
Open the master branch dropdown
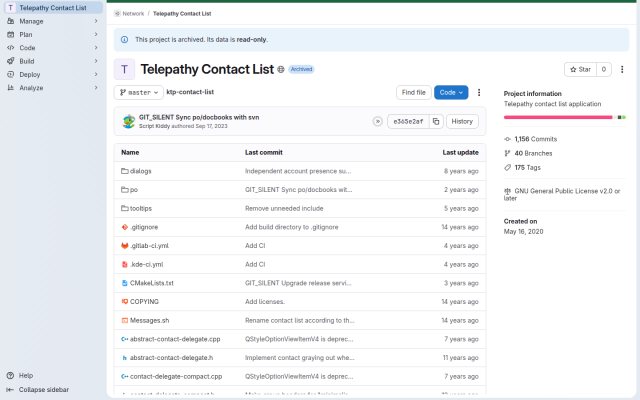(x=139, y=93)
